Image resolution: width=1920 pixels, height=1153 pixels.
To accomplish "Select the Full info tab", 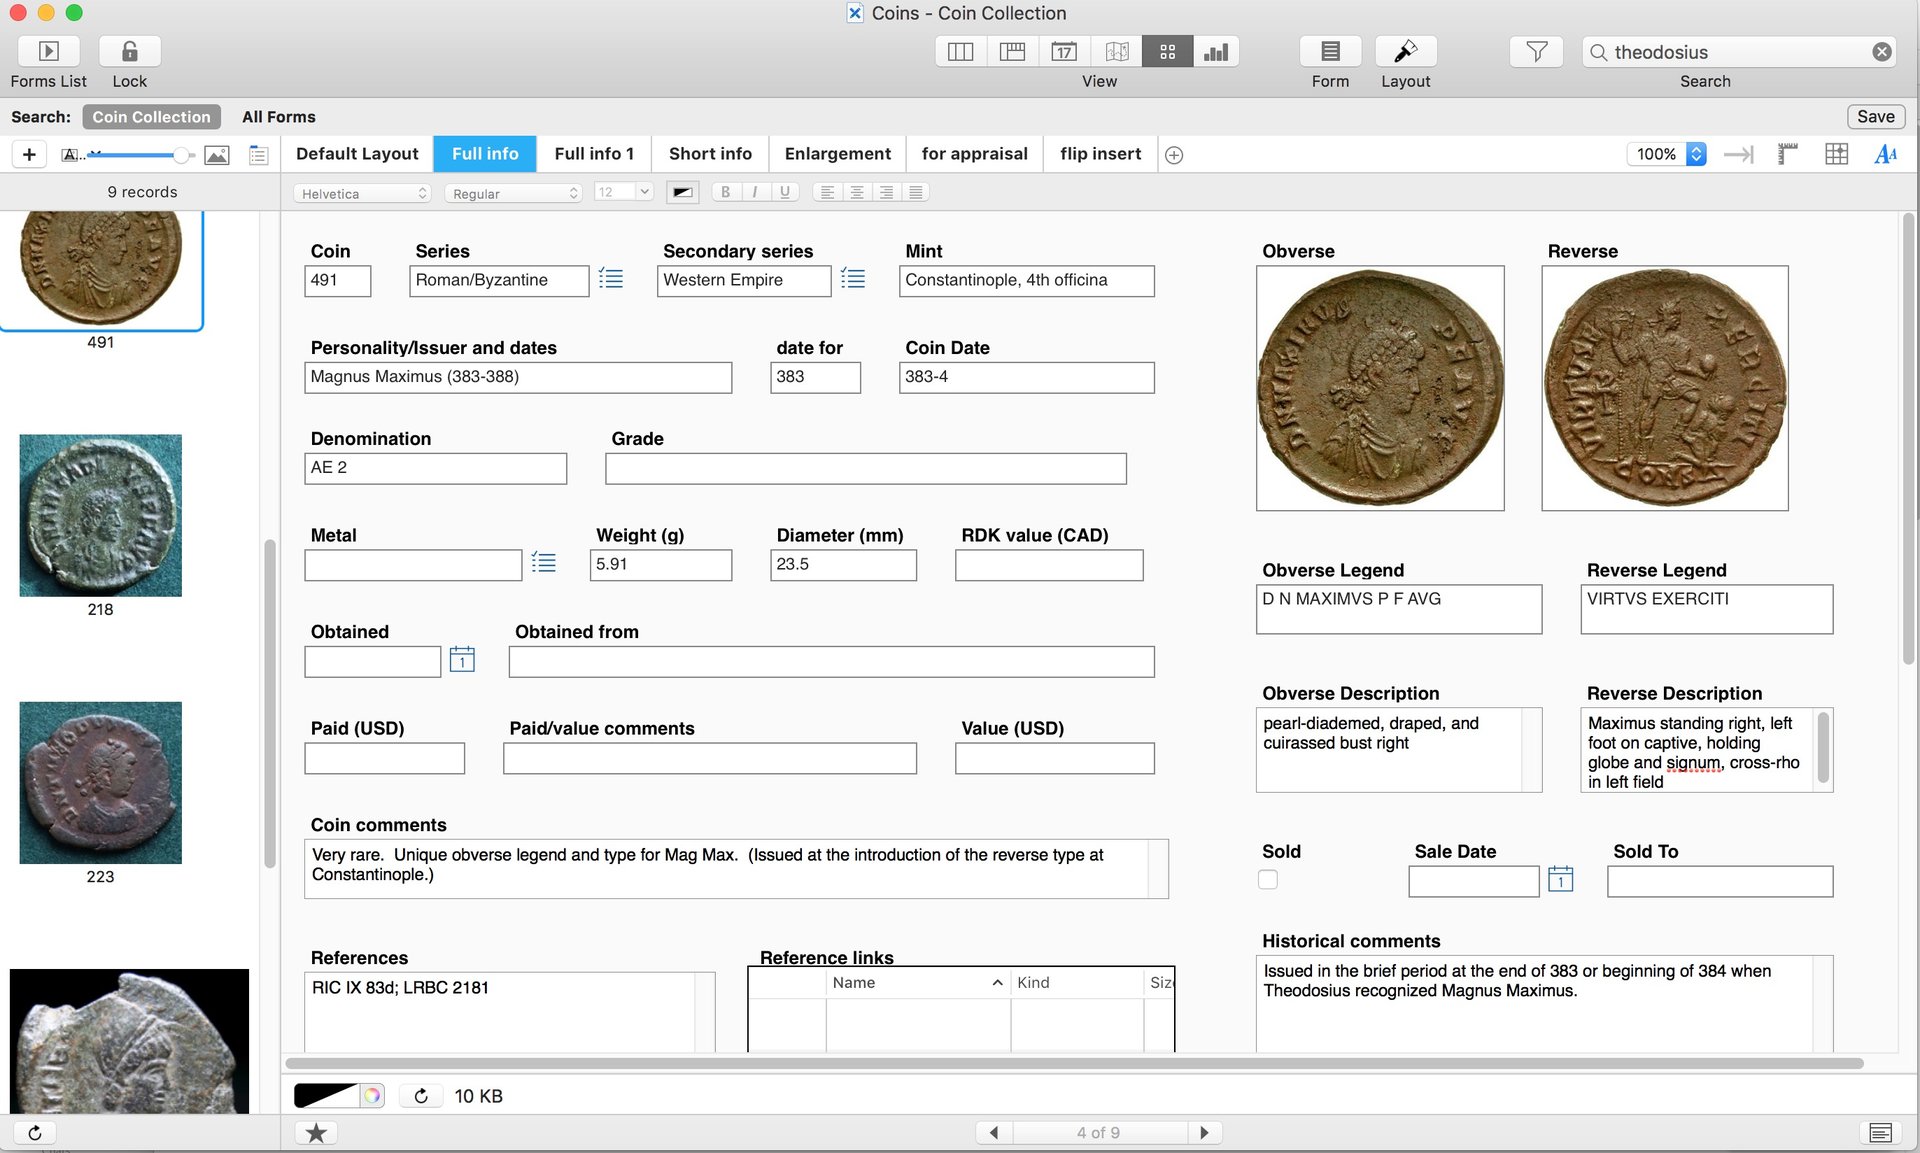I will (485, 154).
